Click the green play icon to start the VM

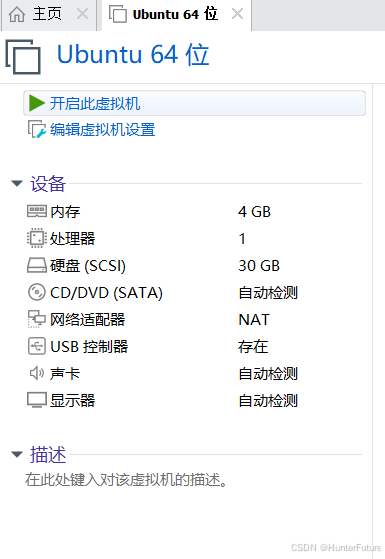[x=36, y=103]
